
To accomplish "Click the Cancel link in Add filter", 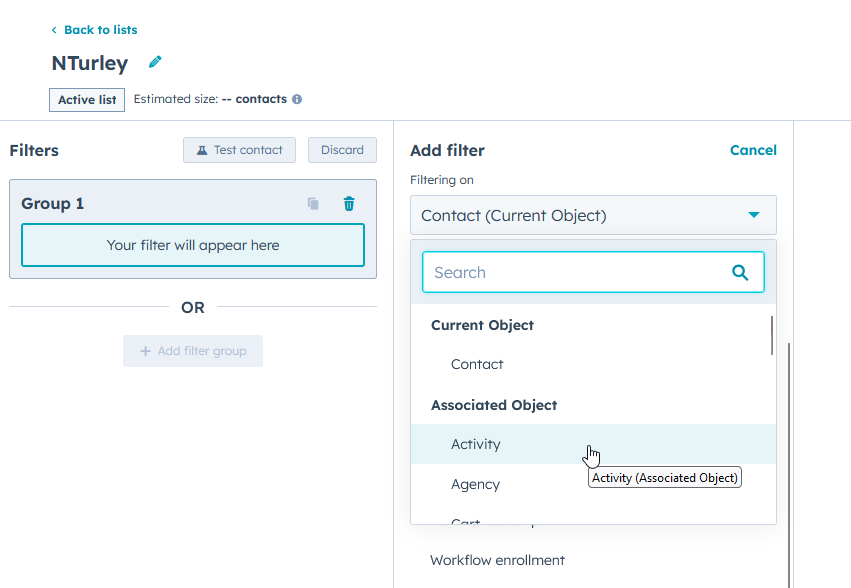I will (753, 150).
